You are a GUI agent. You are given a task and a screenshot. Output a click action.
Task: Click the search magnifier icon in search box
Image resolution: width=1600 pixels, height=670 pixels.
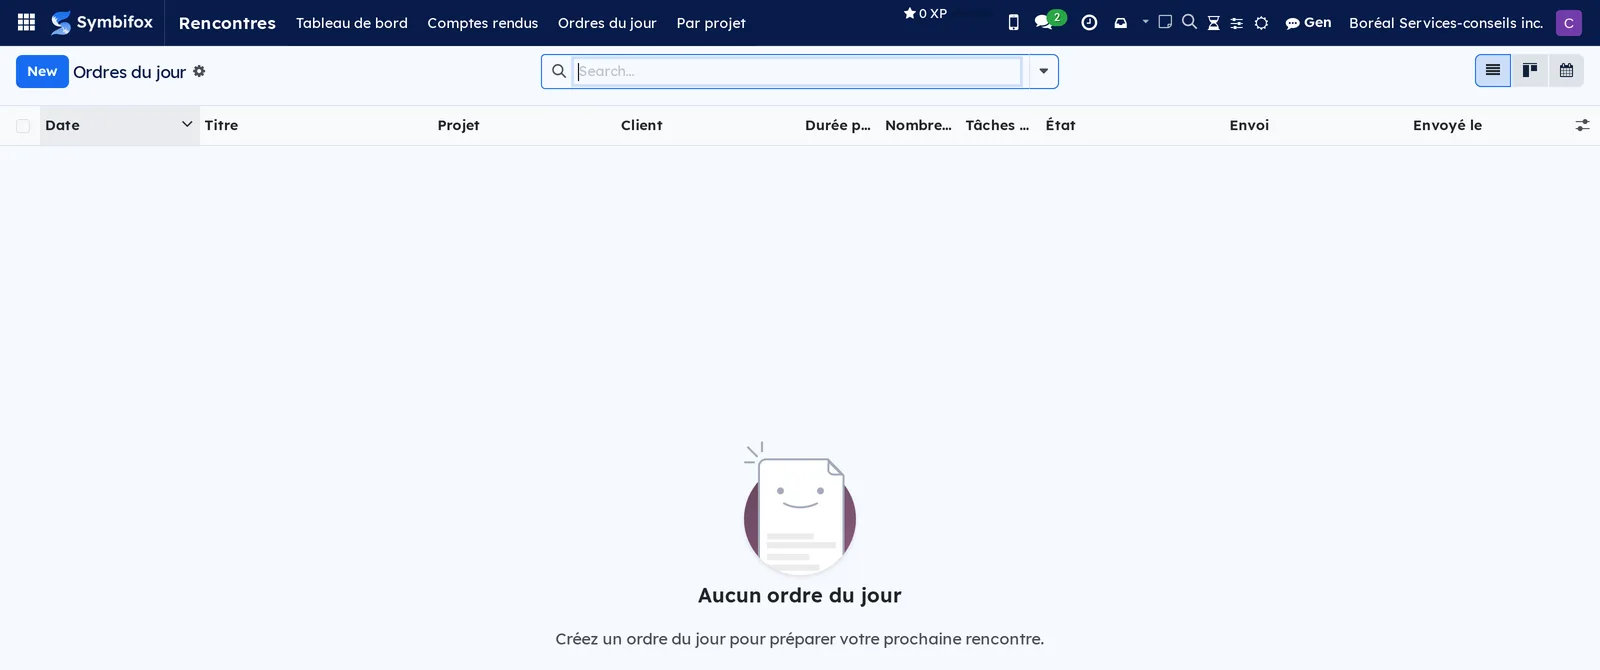tap(559, 71)
